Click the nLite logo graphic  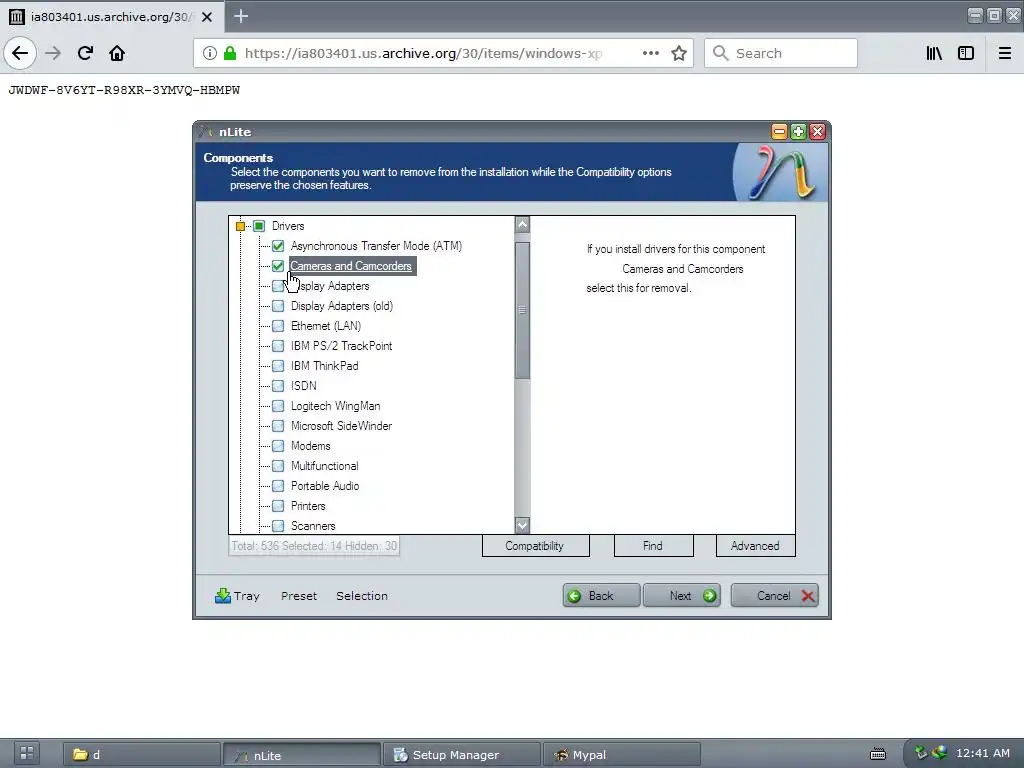(x=780, y=172)
